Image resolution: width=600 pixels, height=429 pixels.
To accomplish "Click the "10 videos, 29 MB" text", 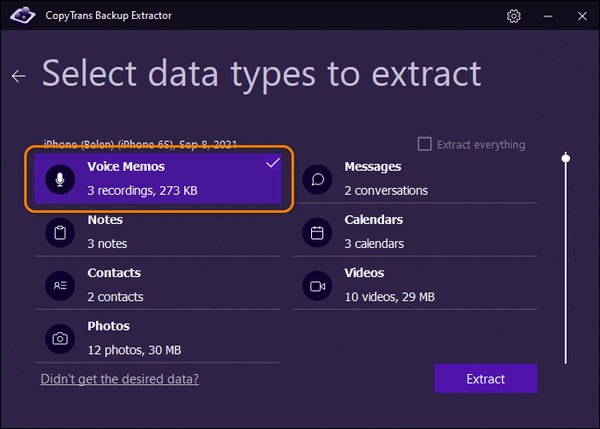I will [x=390, y=297].
